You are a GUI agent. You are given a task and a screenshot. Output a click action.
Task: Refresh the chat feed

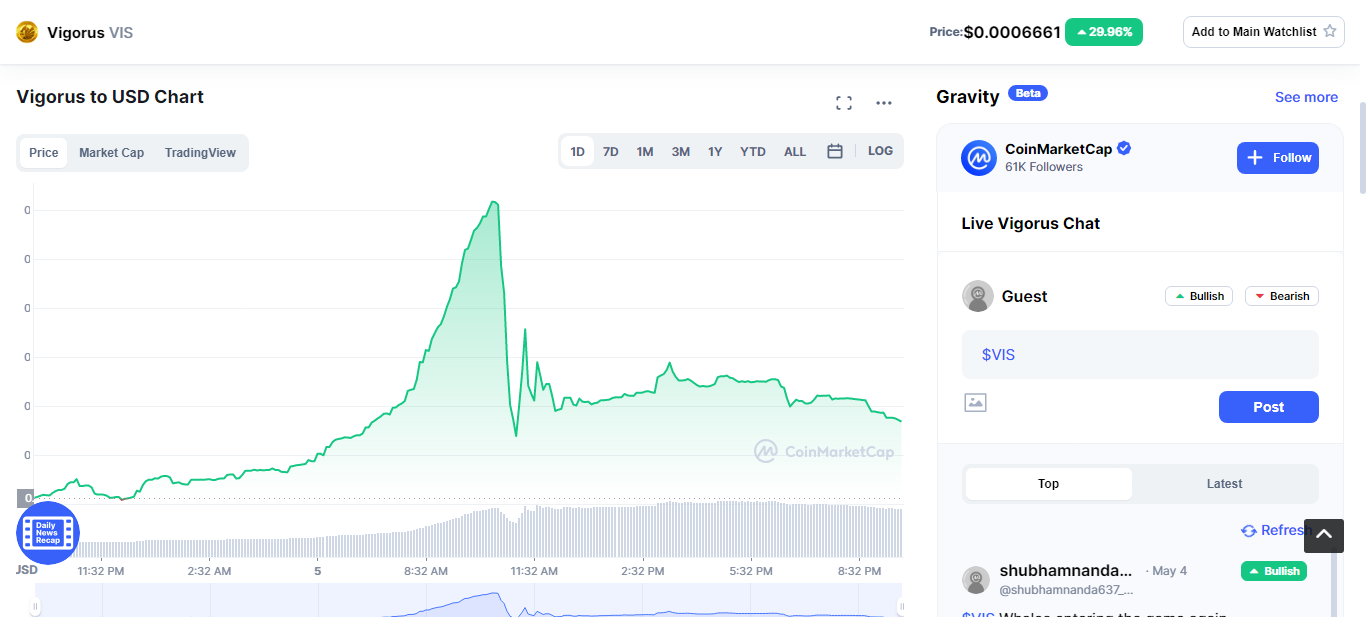[1275, 530]
